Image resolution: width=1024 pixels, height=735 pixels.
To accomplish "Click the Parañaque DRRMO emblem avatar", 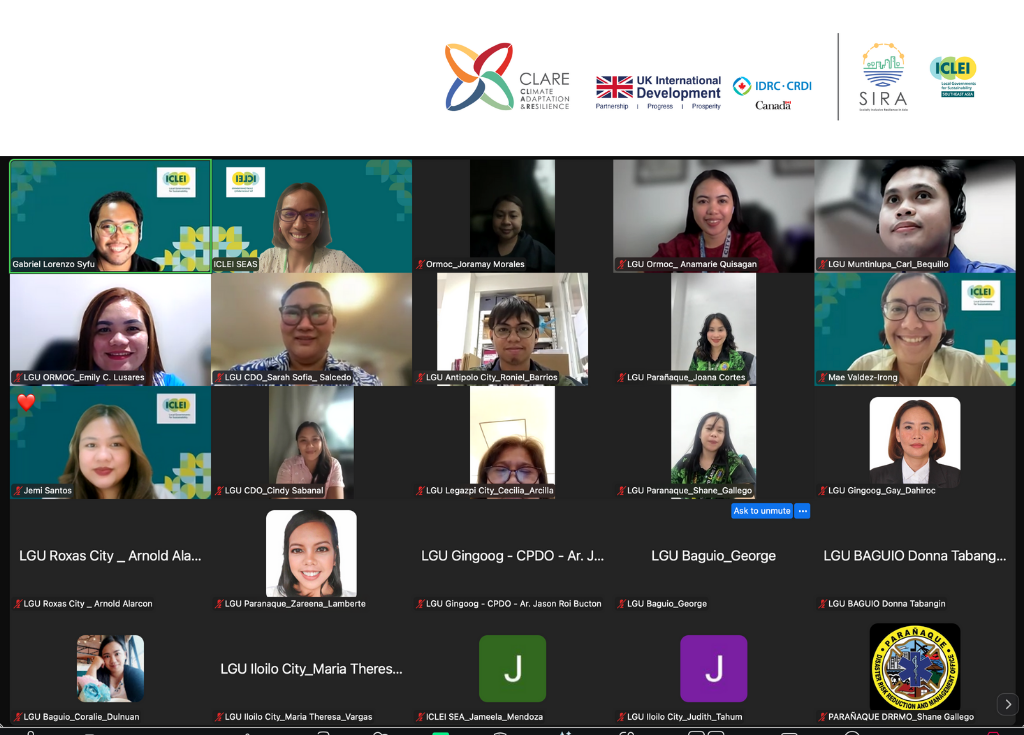I will point(914,667).
